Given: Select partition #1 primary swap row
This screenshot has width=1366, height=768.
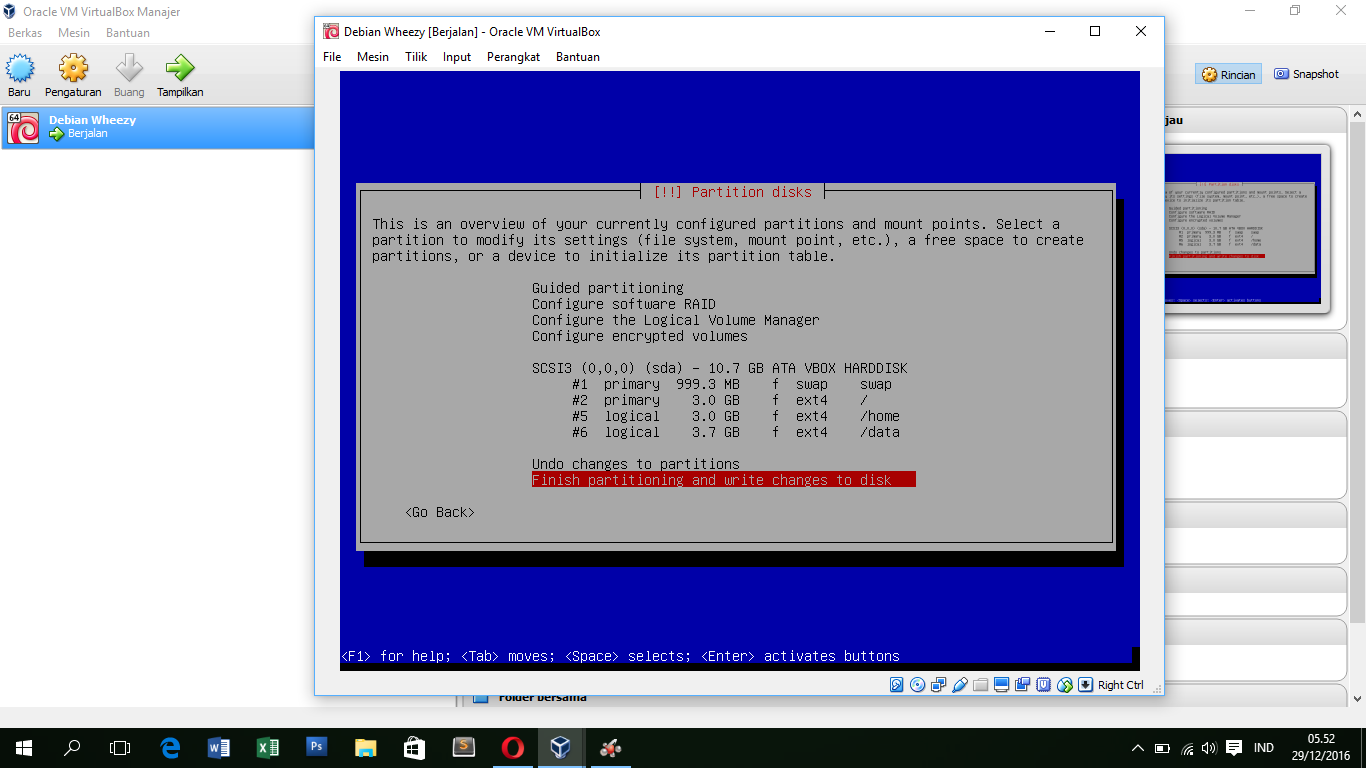Looking at the screenshot, I should [x=732, y=384].
